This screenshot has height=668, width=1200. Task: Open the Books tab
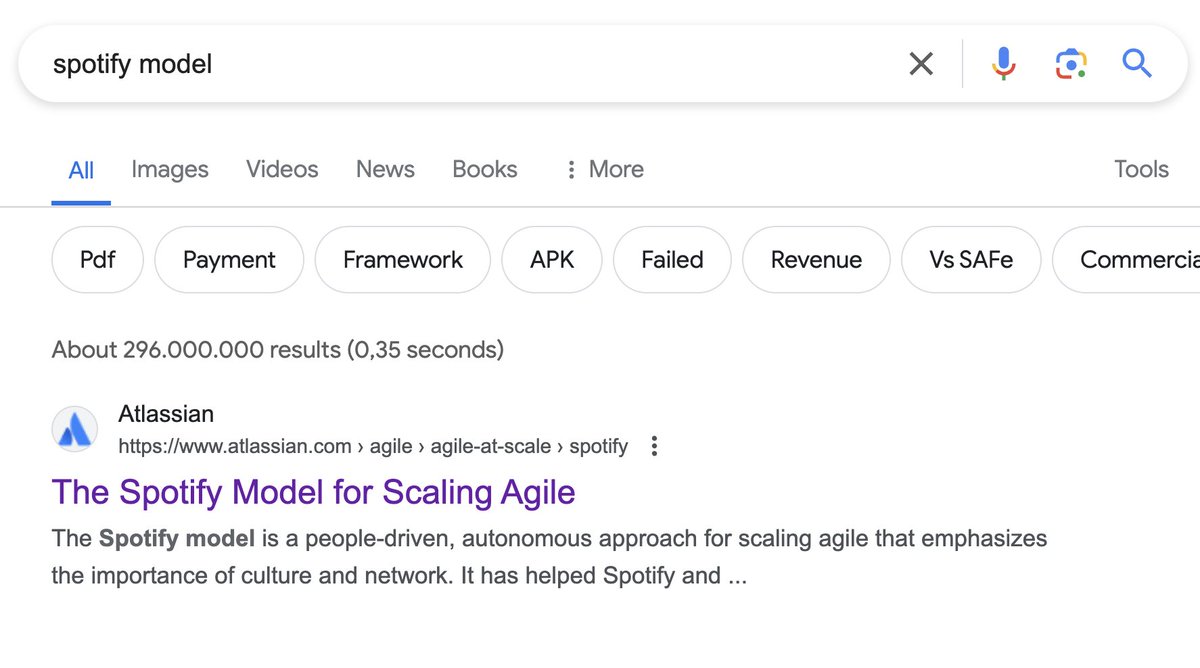pyautogui.click(x=485, y=169)
